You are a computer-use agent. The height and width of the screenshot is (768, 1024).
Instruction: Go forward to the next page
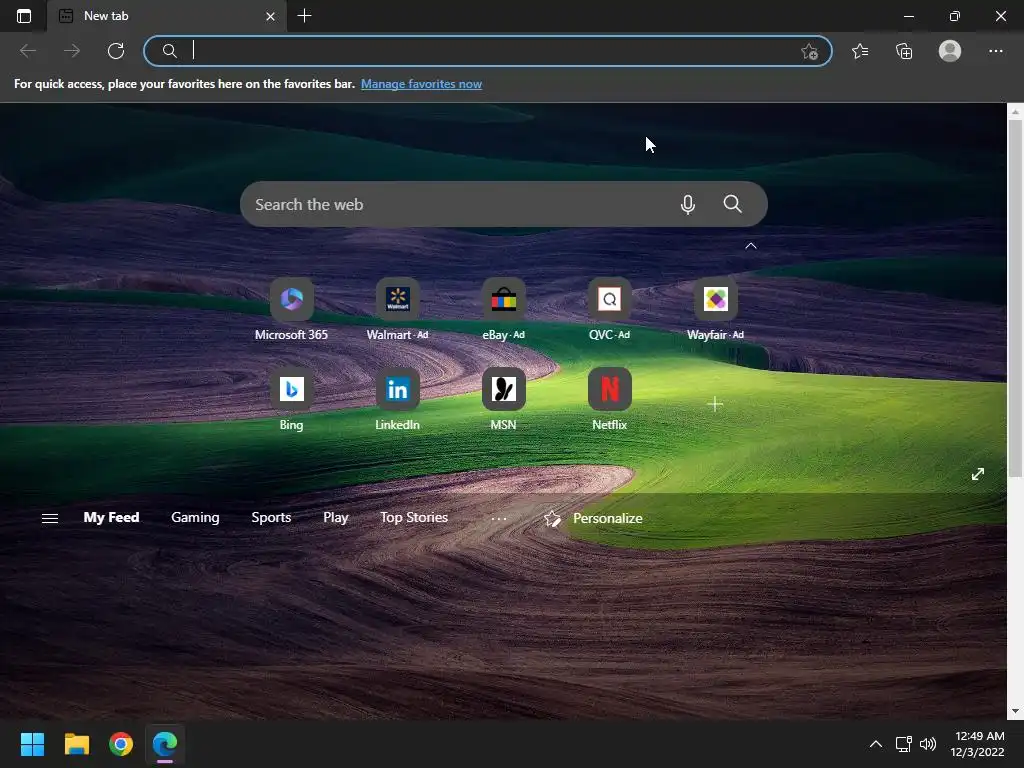(x=72, y=51)
